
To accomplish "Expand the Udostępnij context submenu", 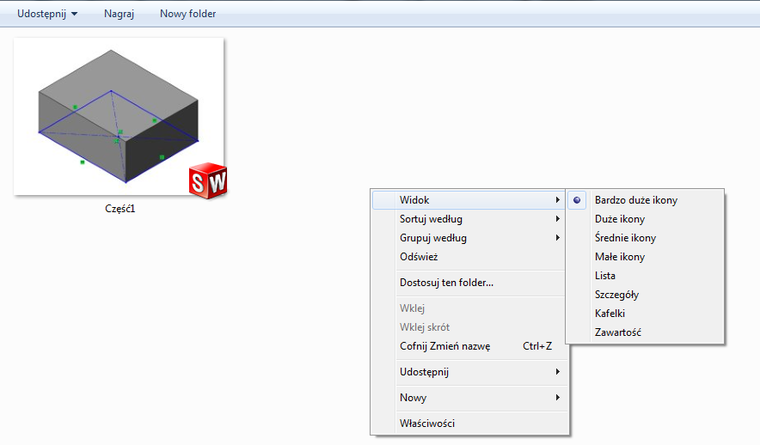I will (x=468, y=371).
